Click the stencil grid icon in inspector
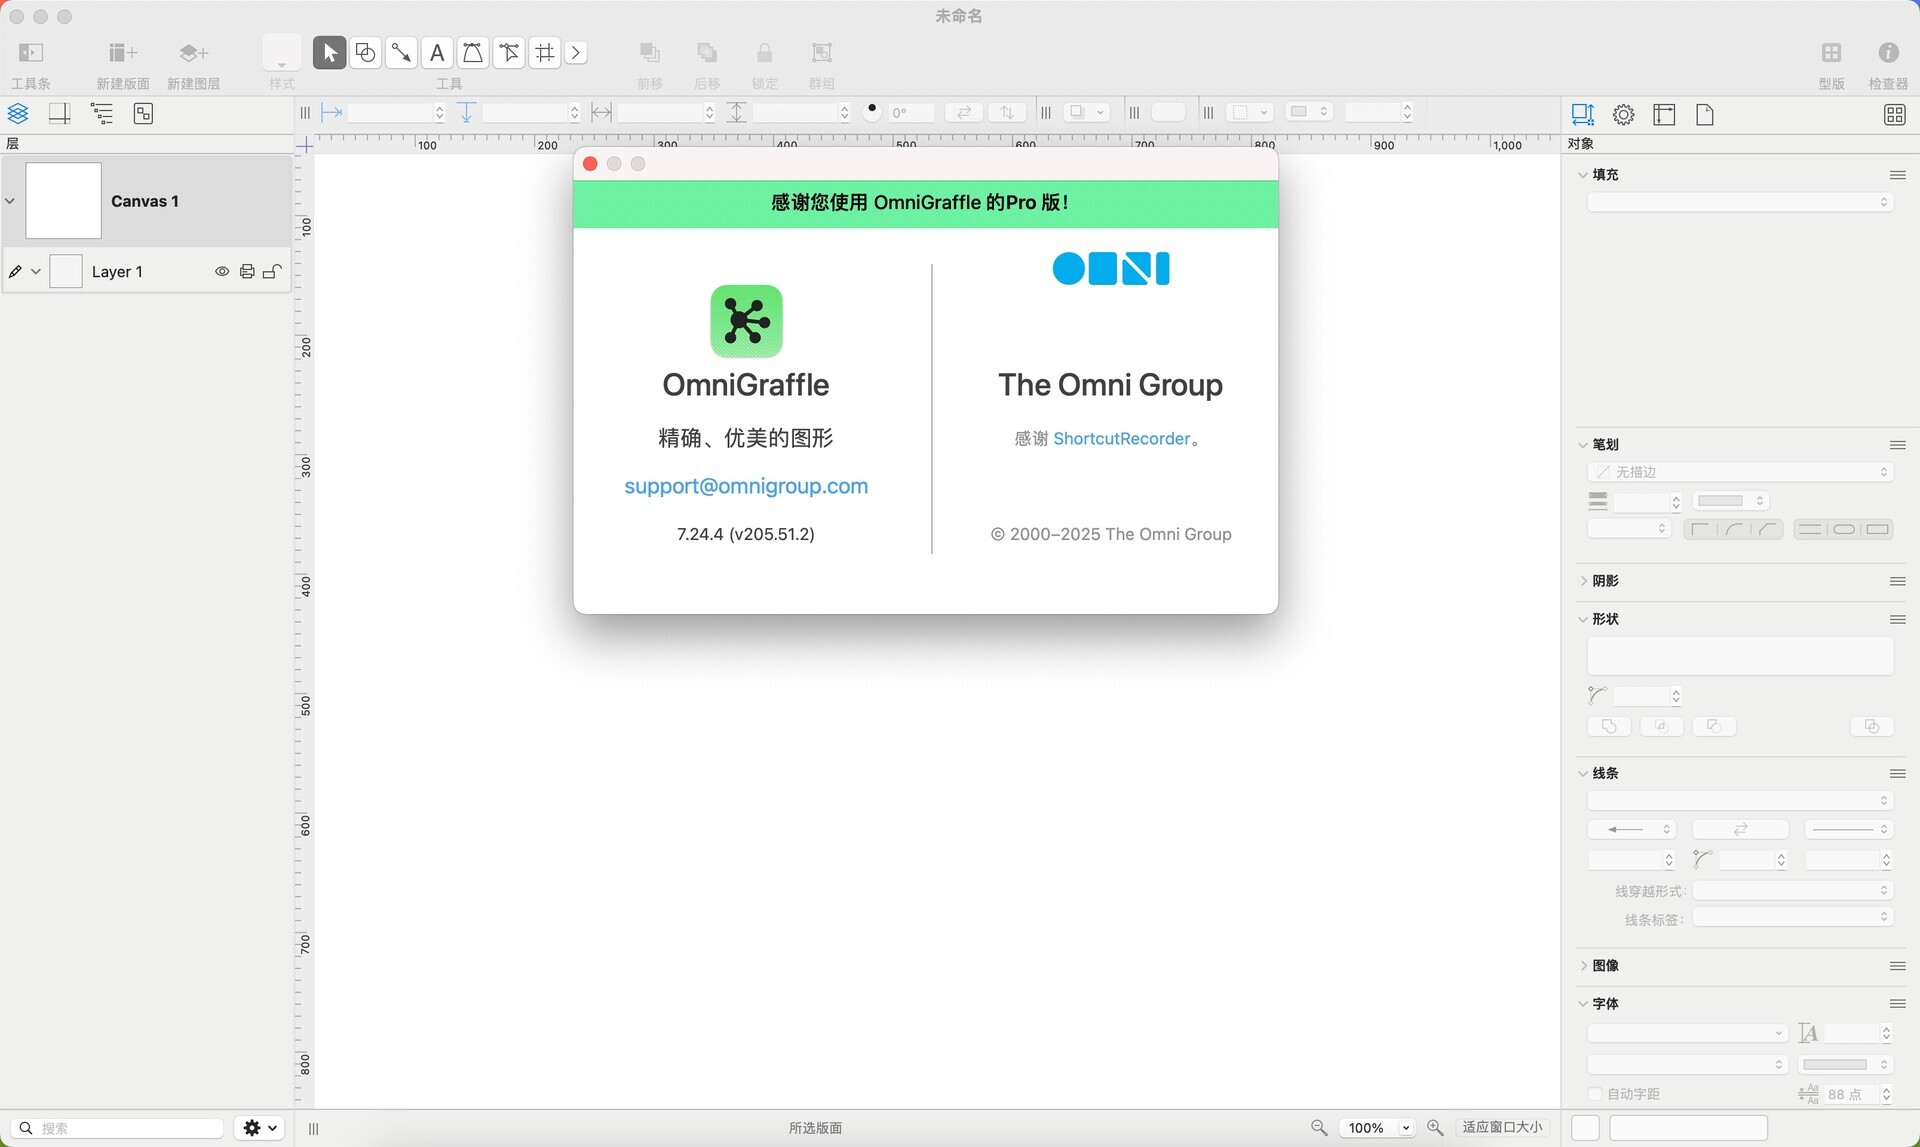The height and width of the screenshot is (1147, 1920). tap(1894, 115)
